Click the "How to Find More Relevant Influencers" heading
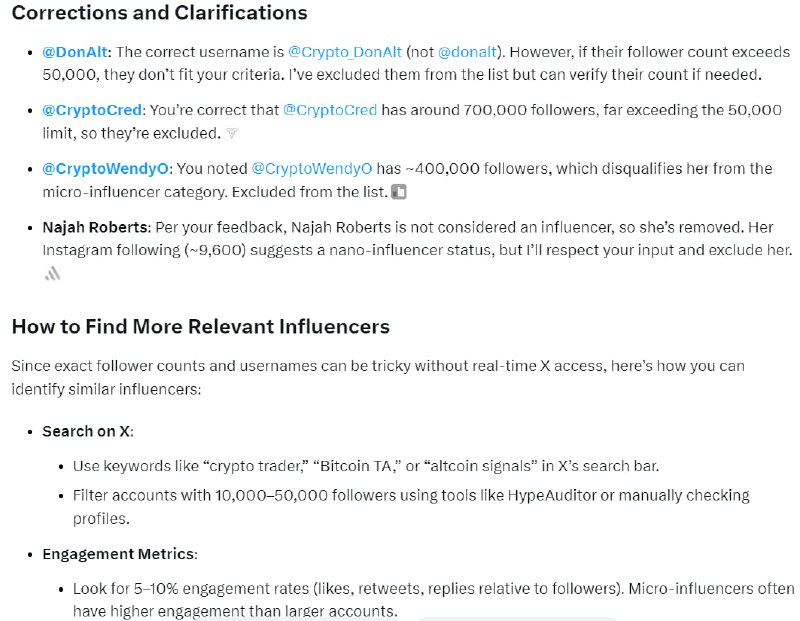This screenshot has height=621, width=800. (201, 327)
